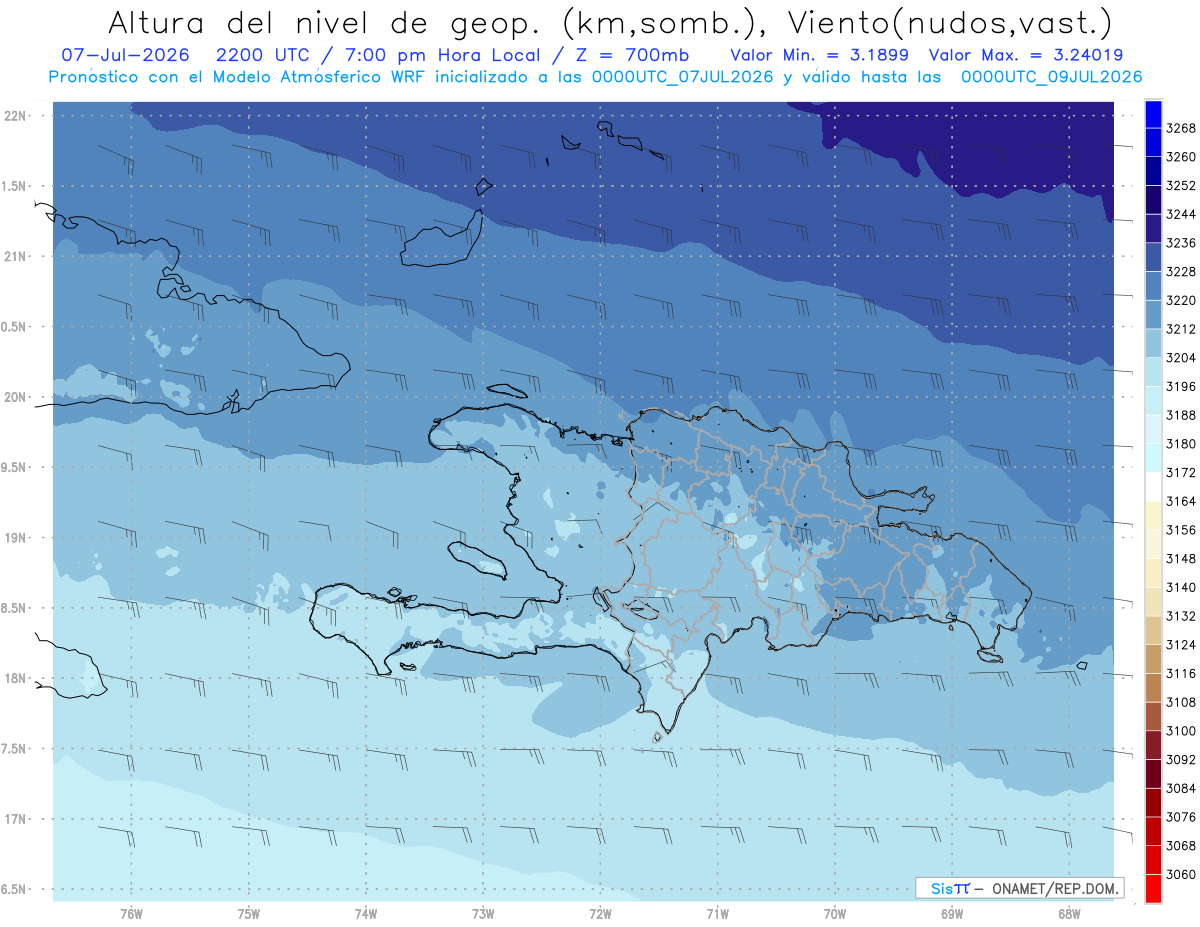Click the '74W' longitude label

pyautogui.click(x=366, y=914)
